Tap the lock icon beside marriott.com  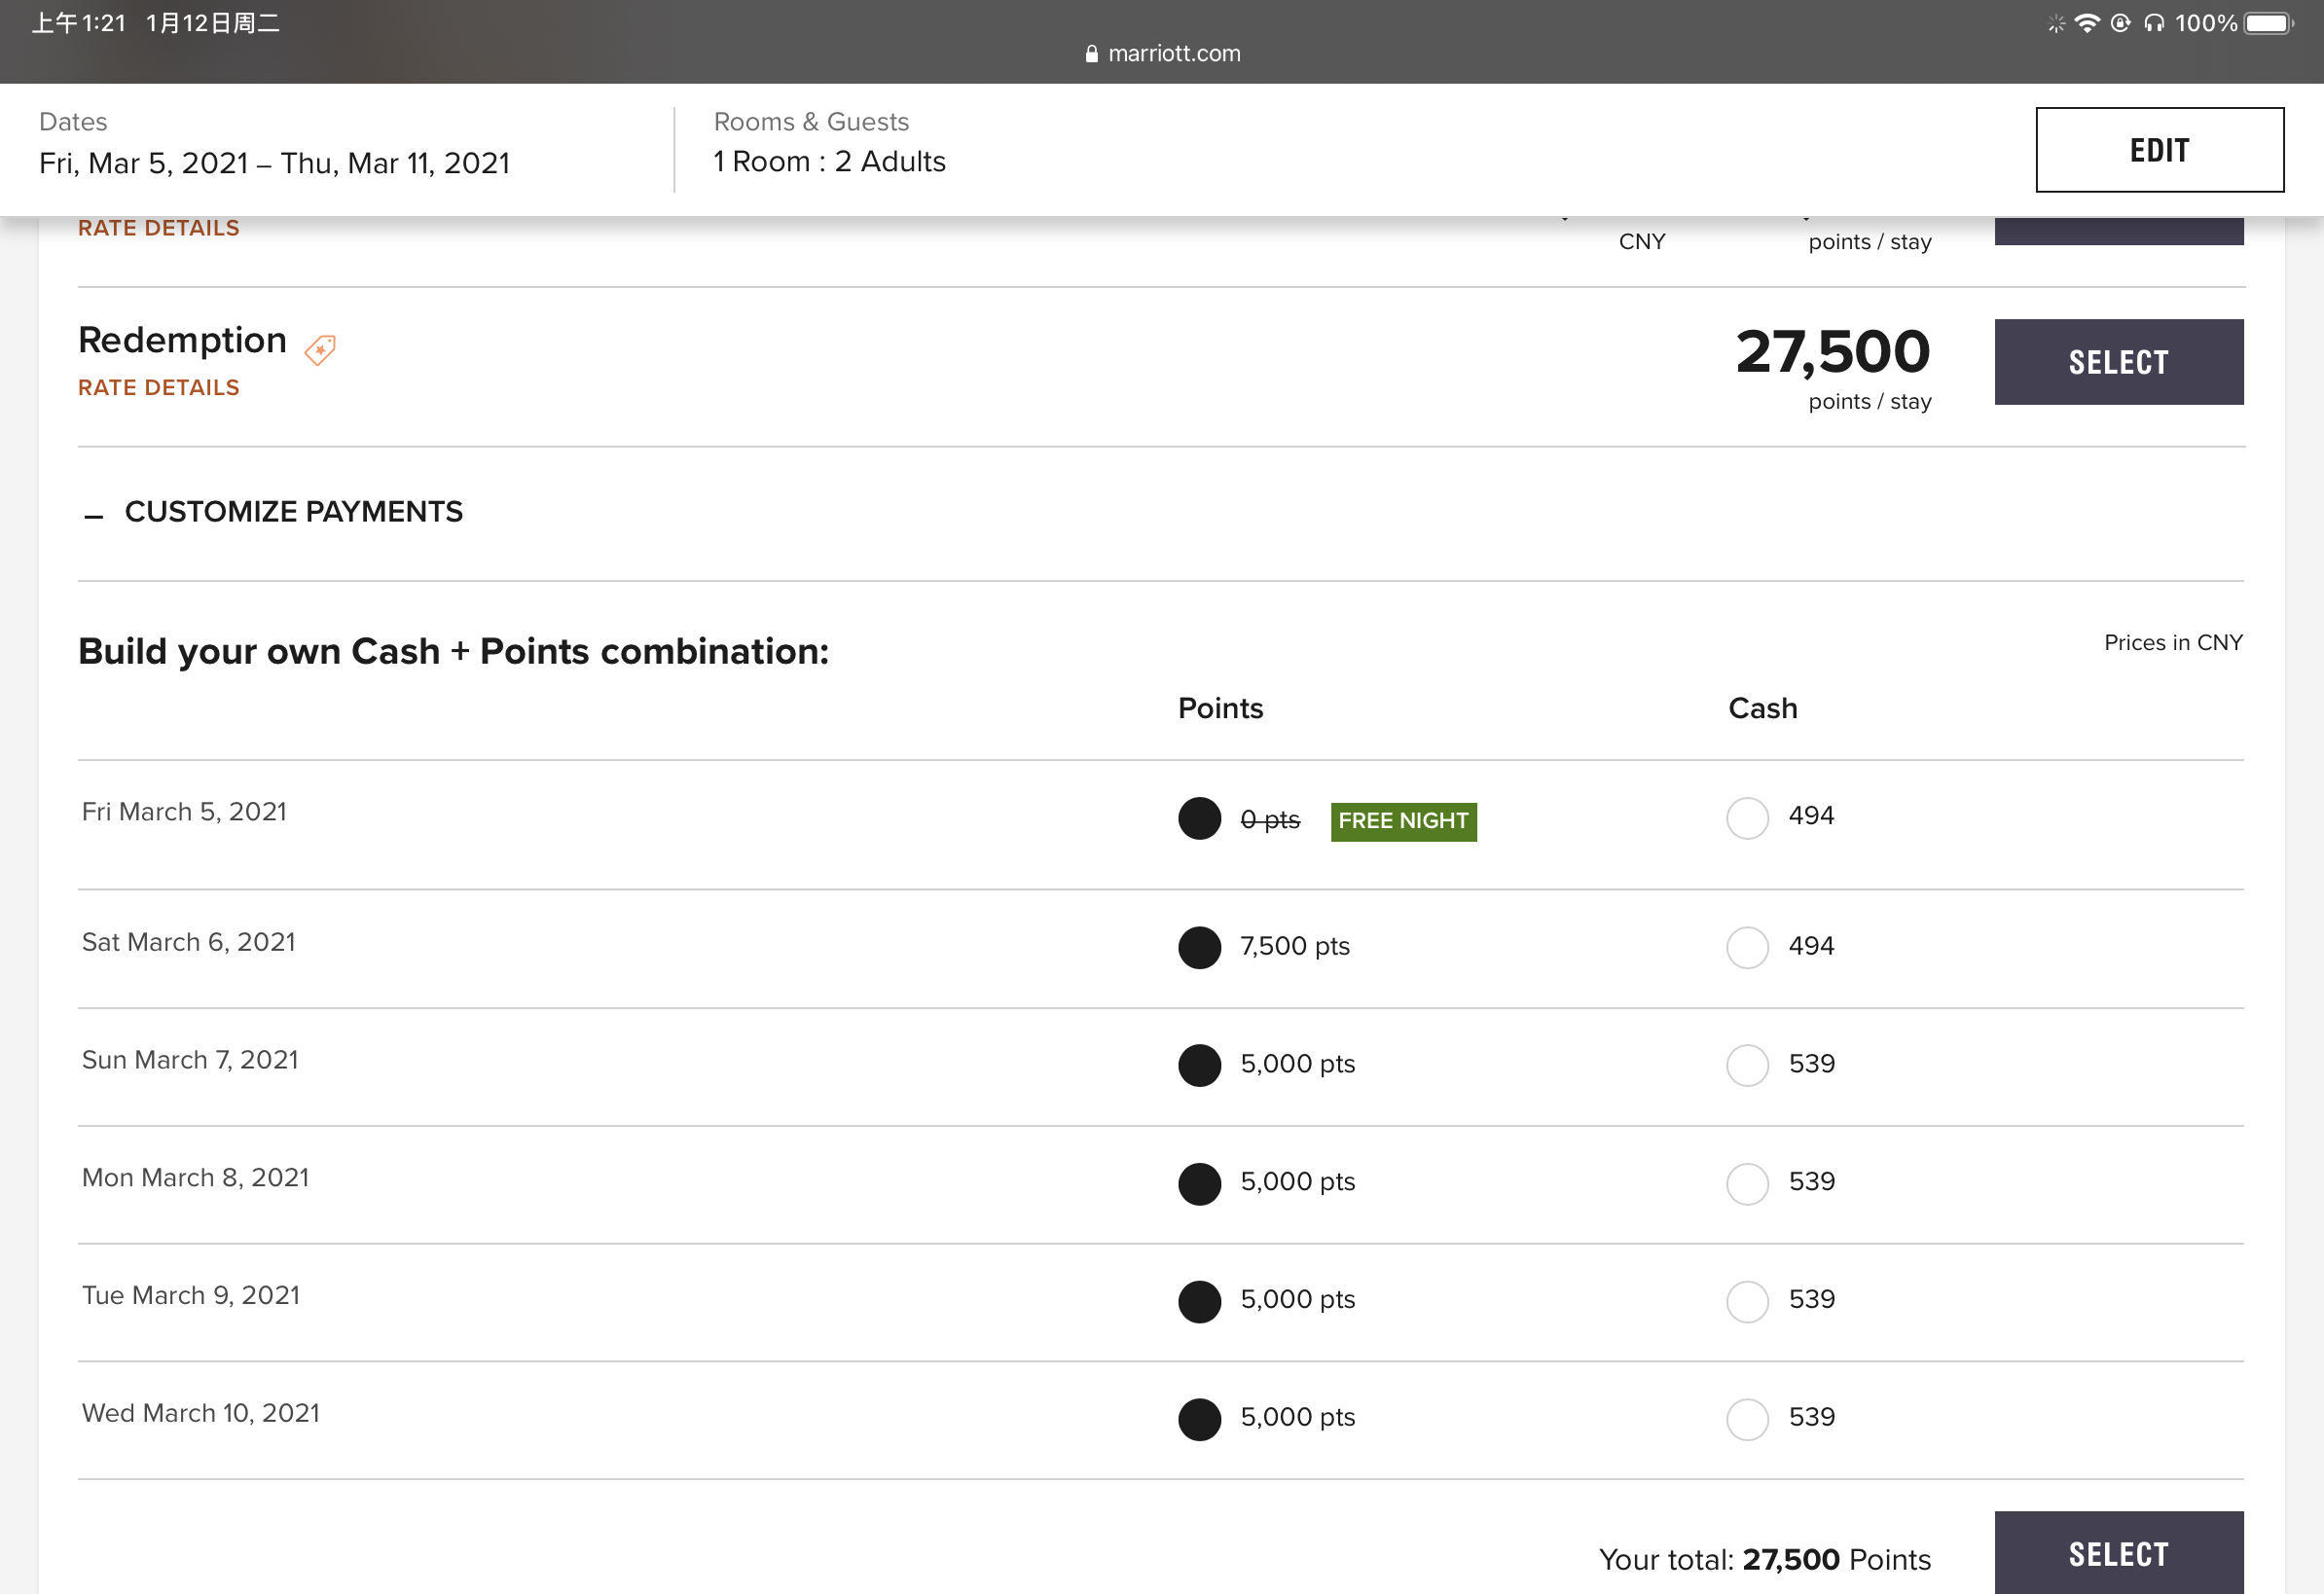pyautogui.click(x=1092, y=54)
